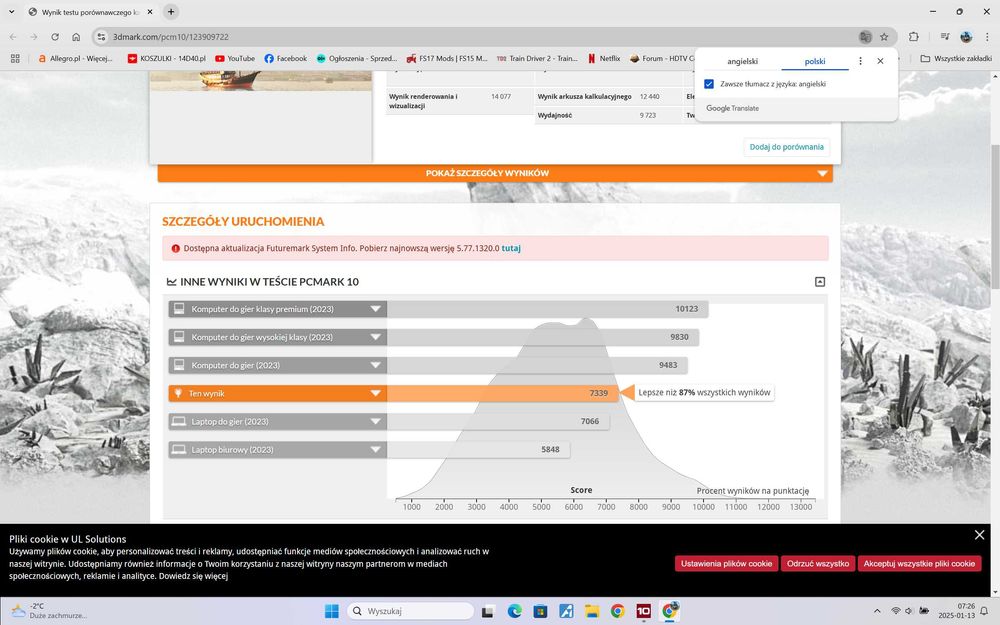The height and width of the screenshot is (625, 1000).
Task: Go to the browser home page icon
Action: (76, 37)
